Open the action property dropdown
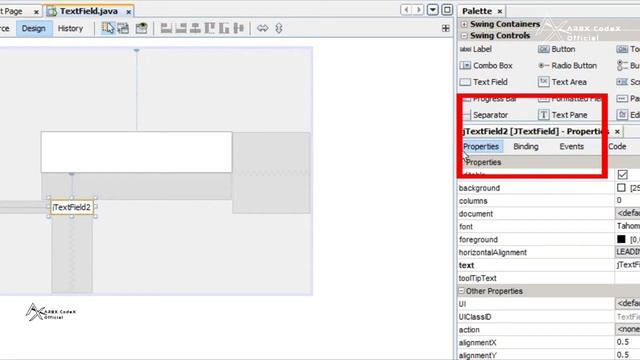 pos(628,329)
